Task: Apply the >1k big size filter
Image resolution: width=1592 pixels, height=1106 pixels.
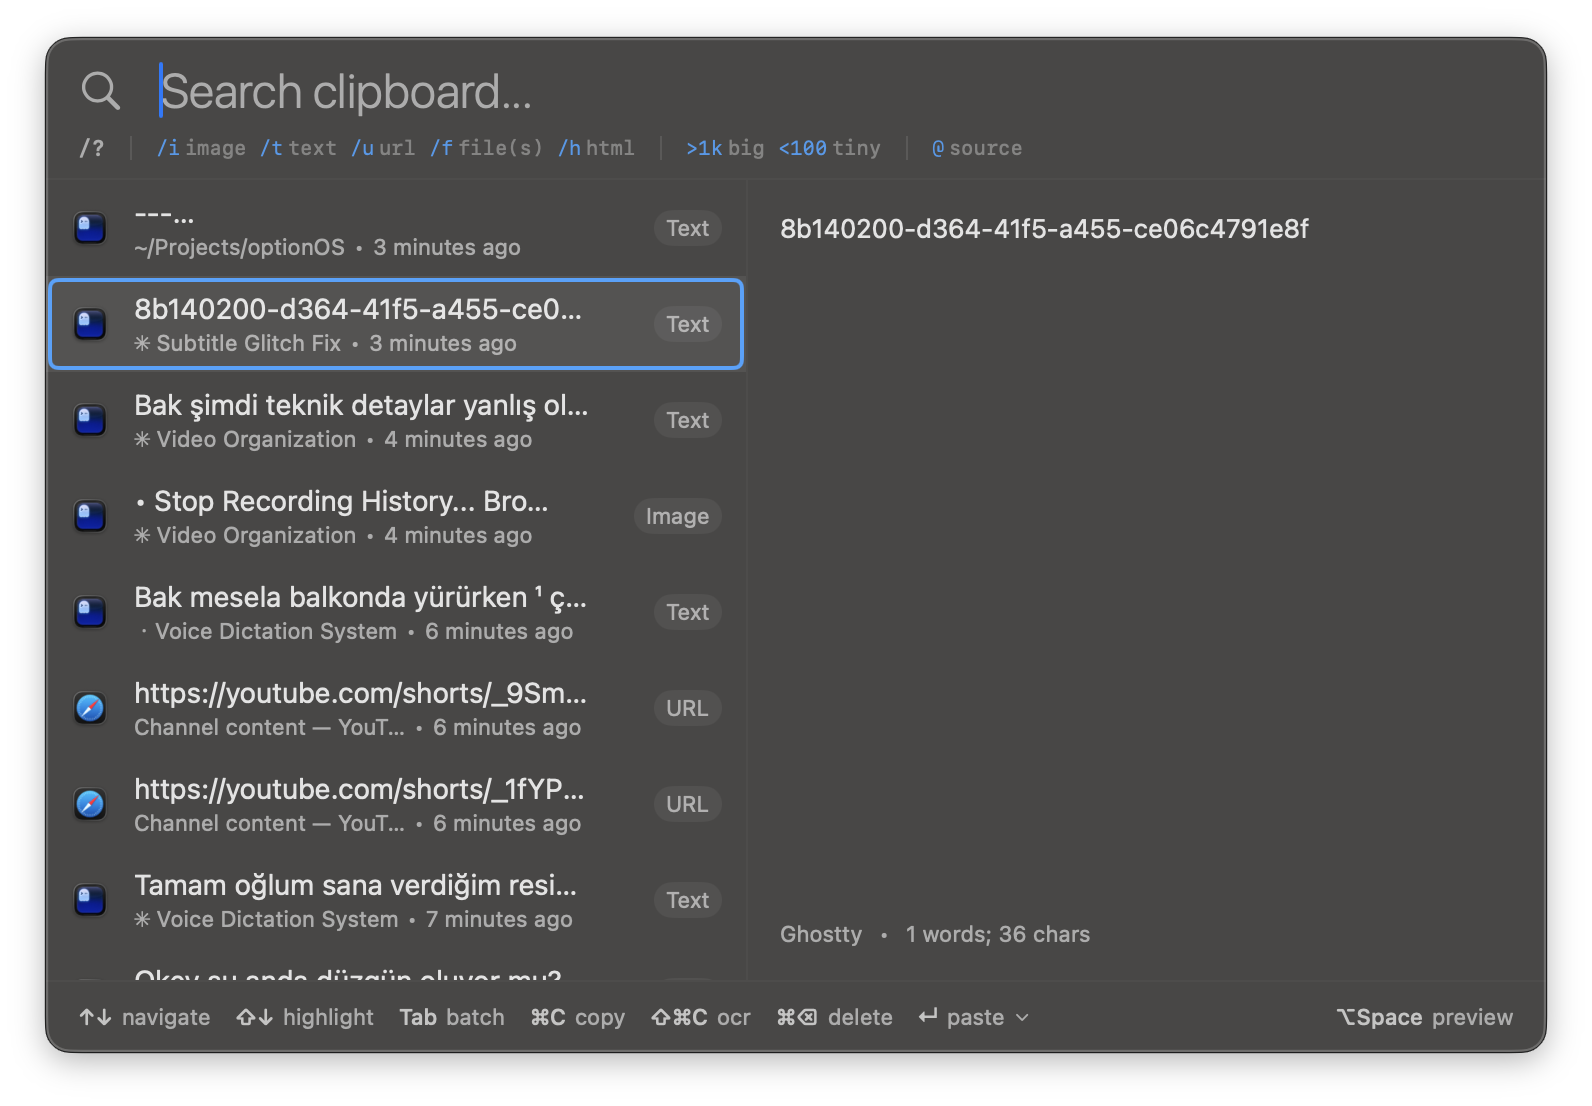Action: 725,148
